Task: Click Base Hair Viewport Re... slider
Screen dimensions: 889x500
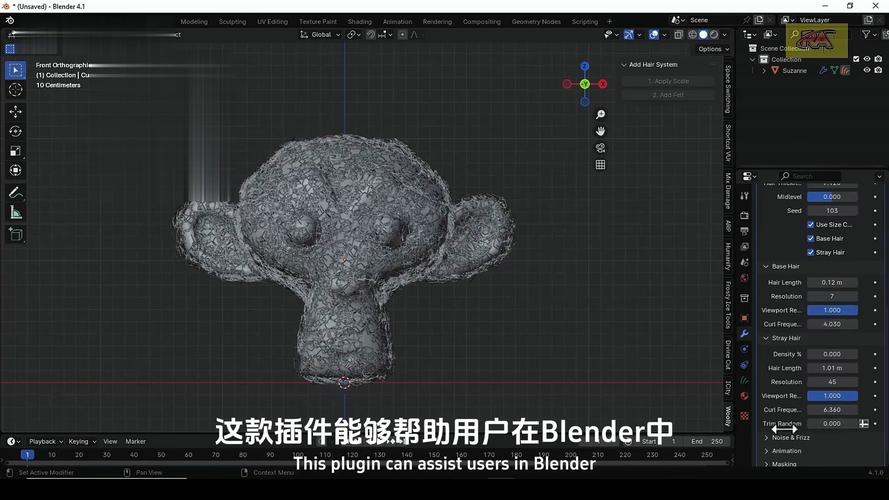Action: (832, 310)
